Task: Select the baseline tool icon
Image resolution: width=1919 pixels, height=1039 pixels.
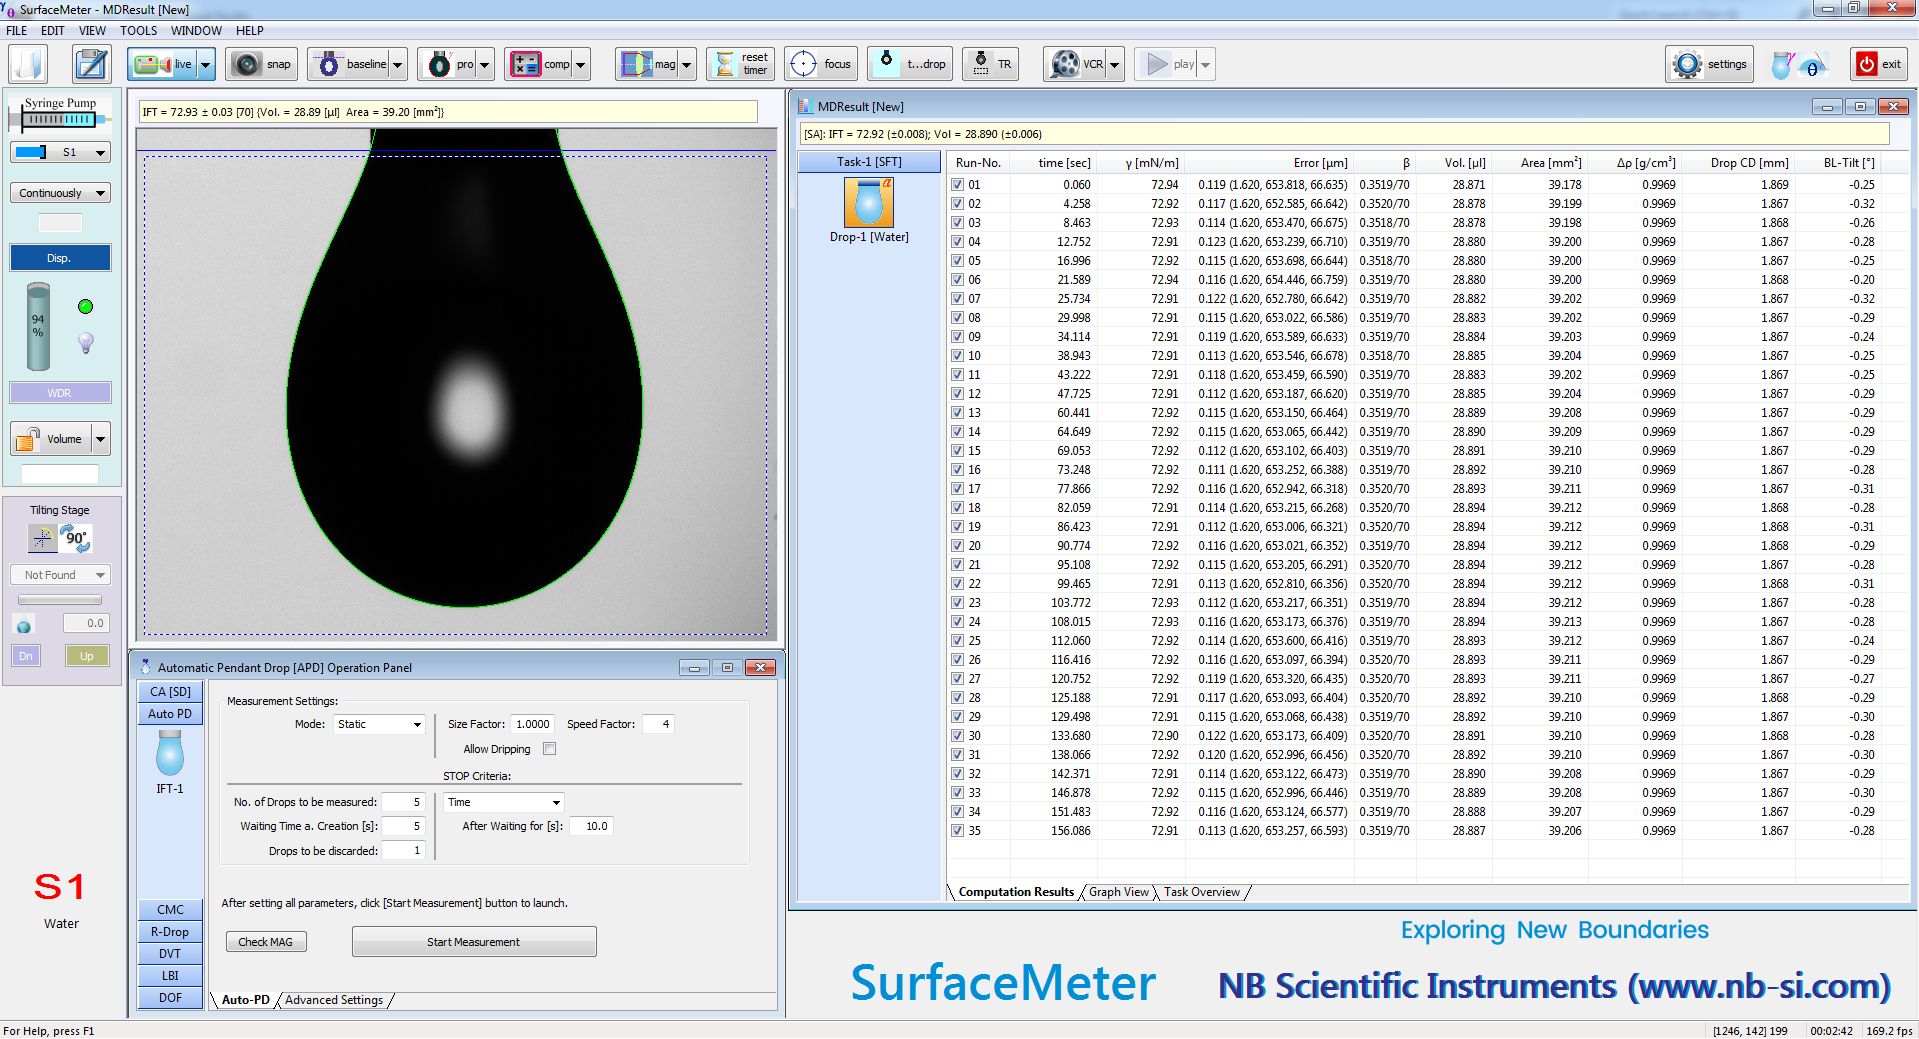Action: pyautogui.click(x=328, y=64)
